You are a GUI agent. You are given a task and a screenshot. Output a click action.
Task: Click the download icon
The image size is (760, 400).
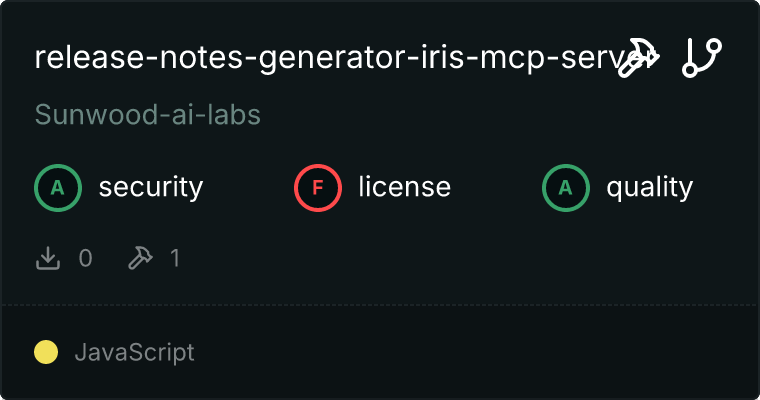48,258
